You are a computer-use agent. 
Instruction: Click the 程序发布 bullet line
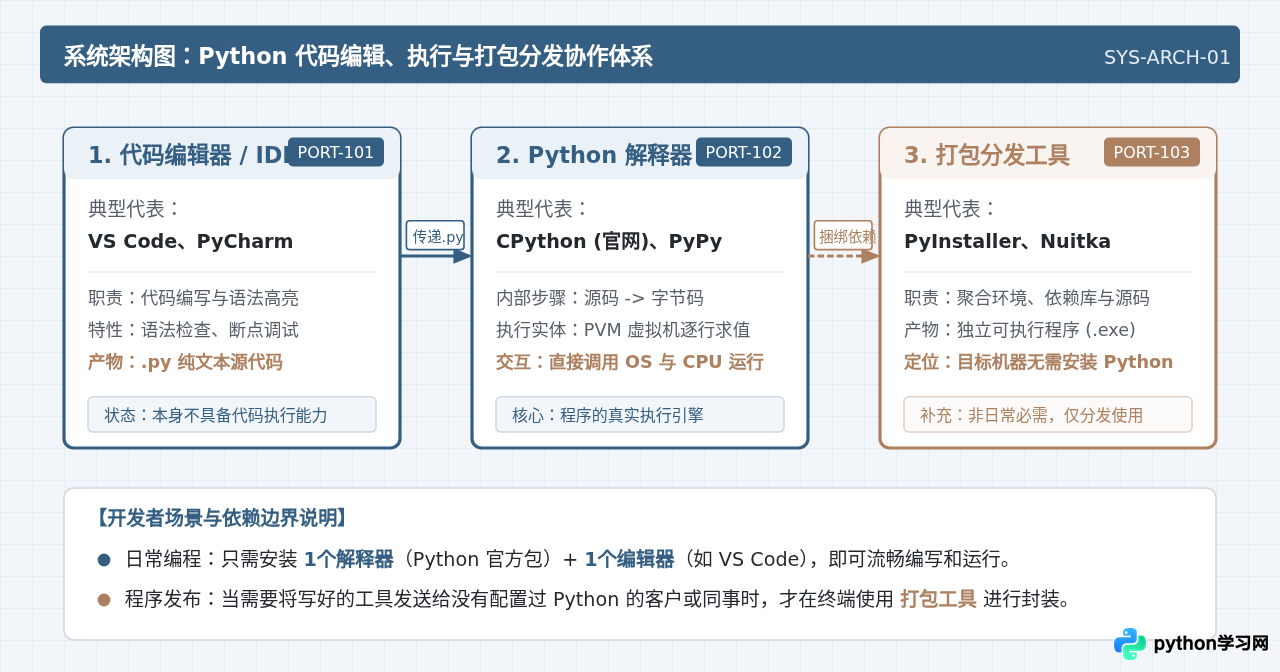pyautogui.click(x=585, y=599)
